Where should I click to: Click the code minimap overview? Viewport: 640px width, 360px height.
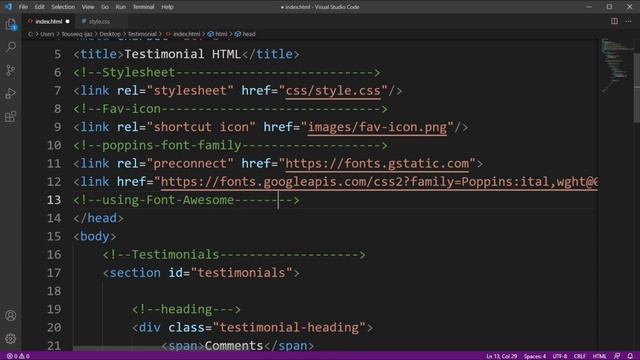pos(616,65)
